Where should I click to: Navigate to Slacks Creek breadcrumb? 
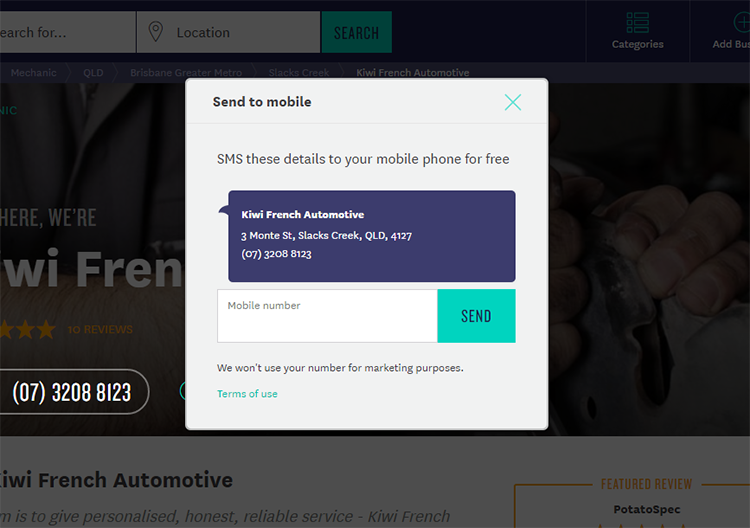point(299,73)
